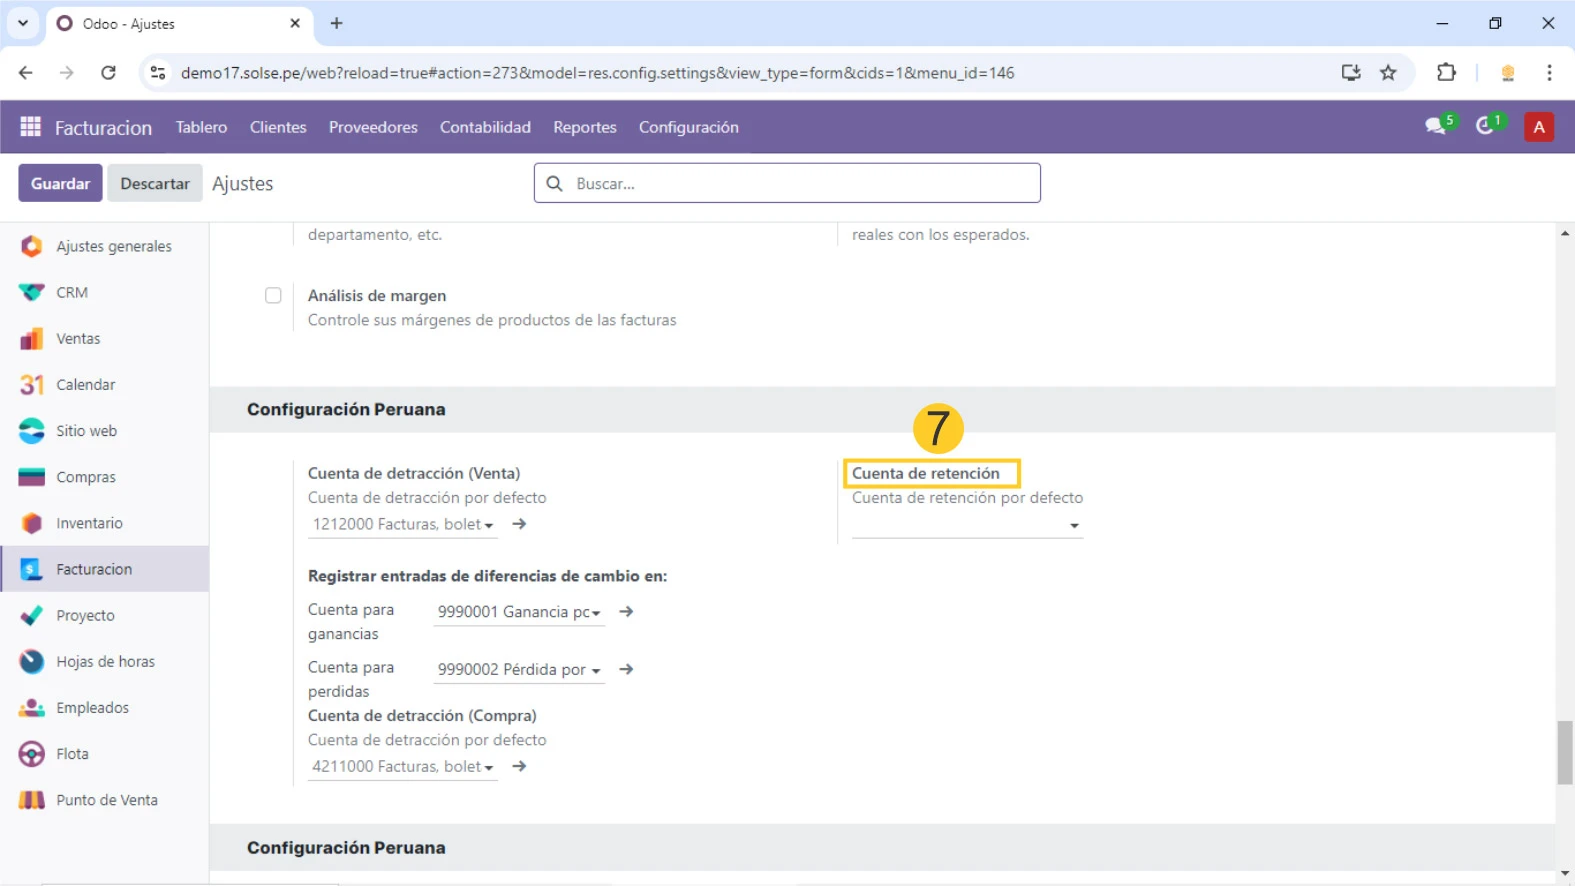Click the Flota sidebar icon
1575x886 pixels.
click(32, 754)
